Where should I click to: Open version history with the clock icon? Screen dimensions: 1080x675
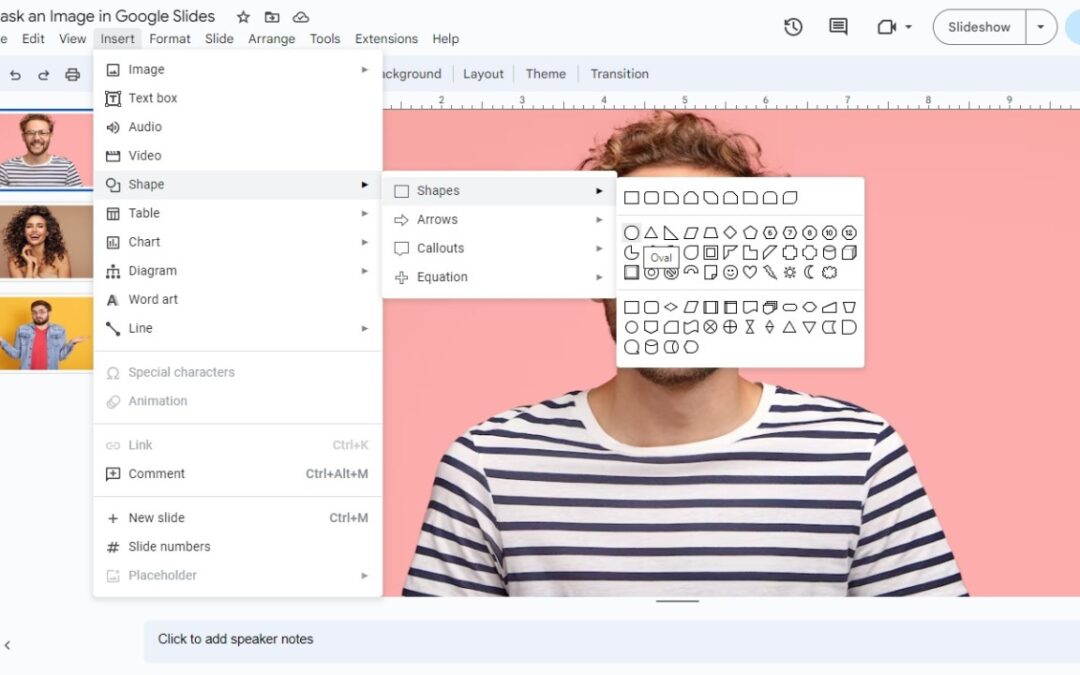793,27
